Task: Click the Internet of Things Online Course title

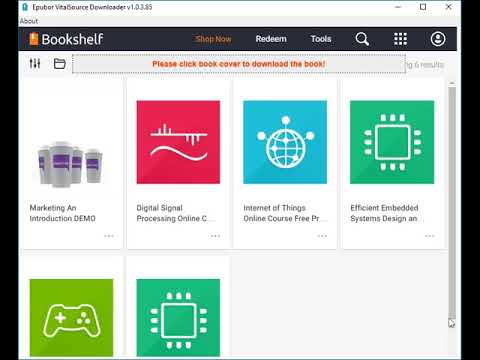Action: [x=285, y=213]
